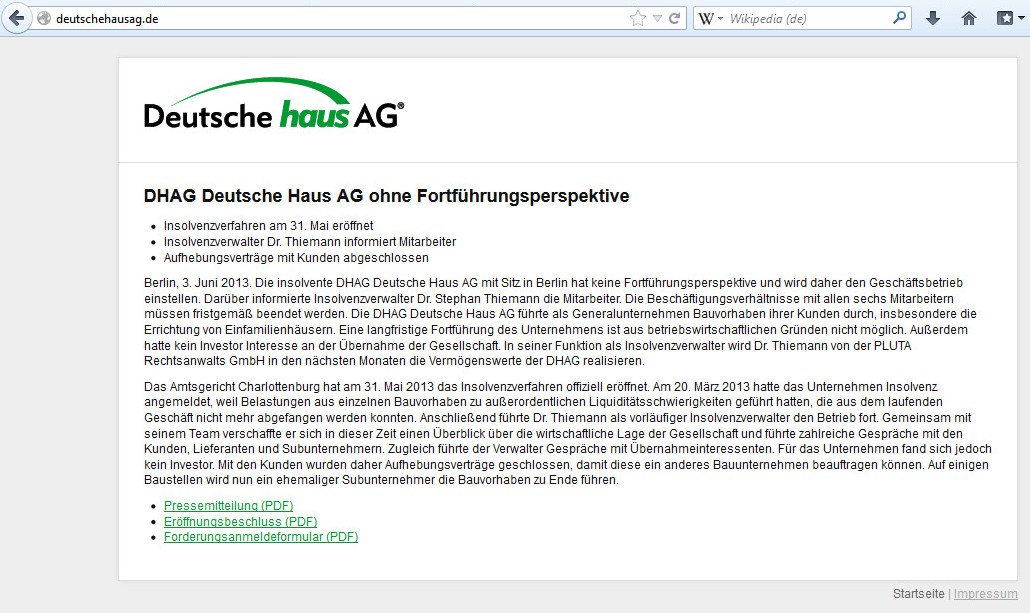Click bullet 'Aufhebungsverträge mit Kunden abgeschlossen'

[x=296, y=258]
